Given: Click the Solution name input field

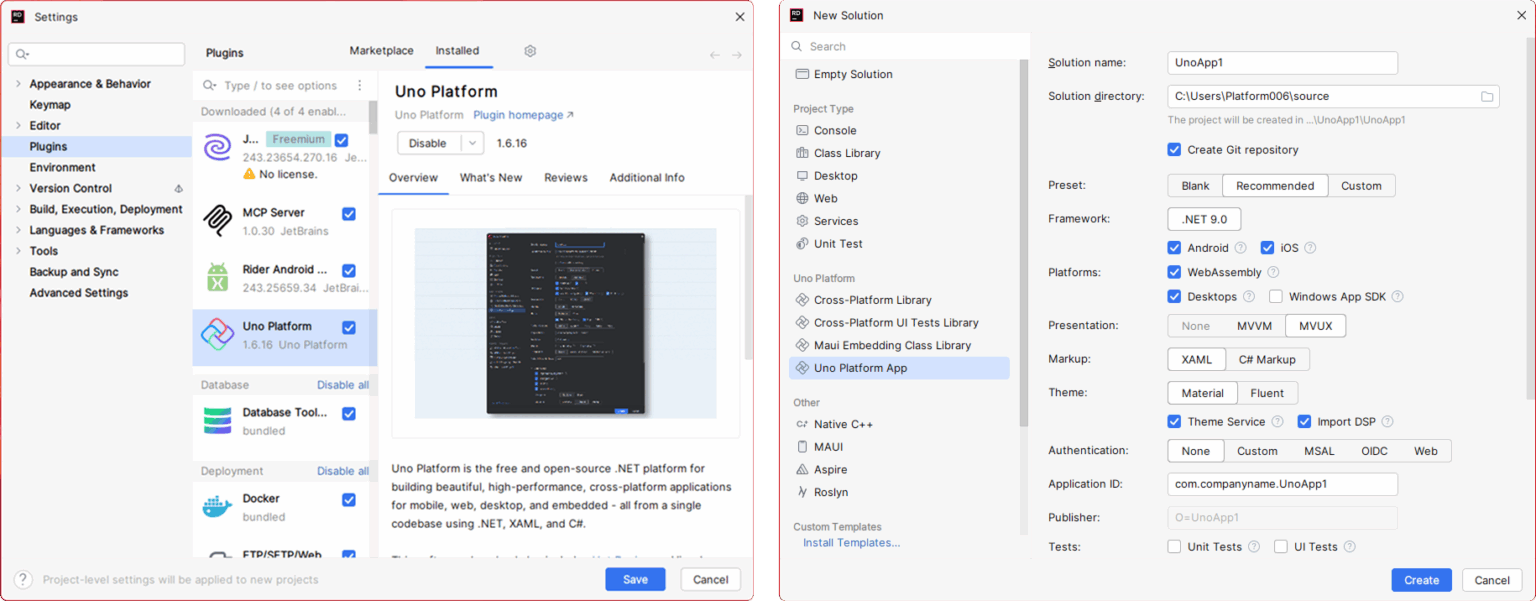Looking at the screenshot, I should point(1282,63).
